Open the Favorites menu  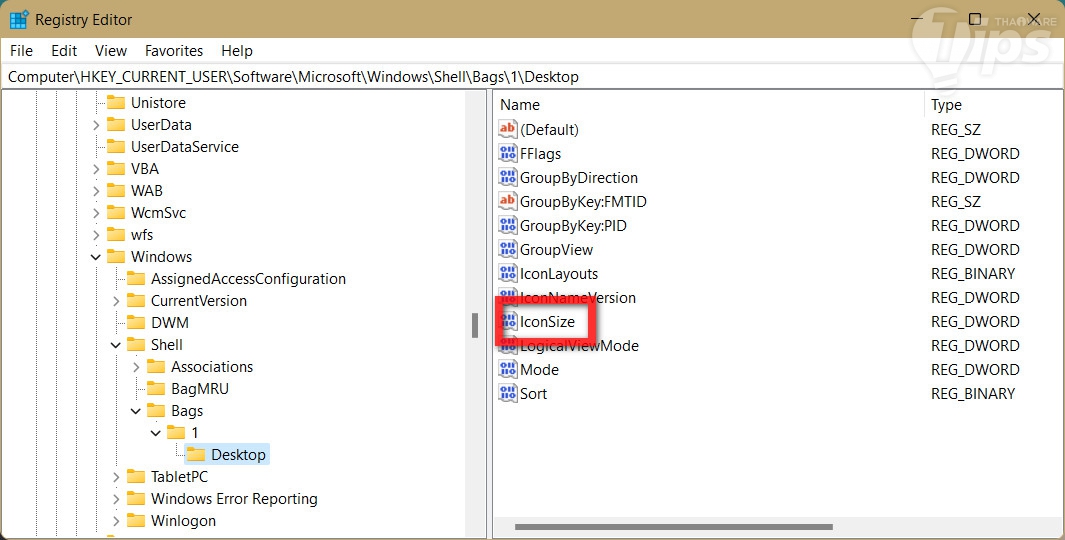pos(174,51)
